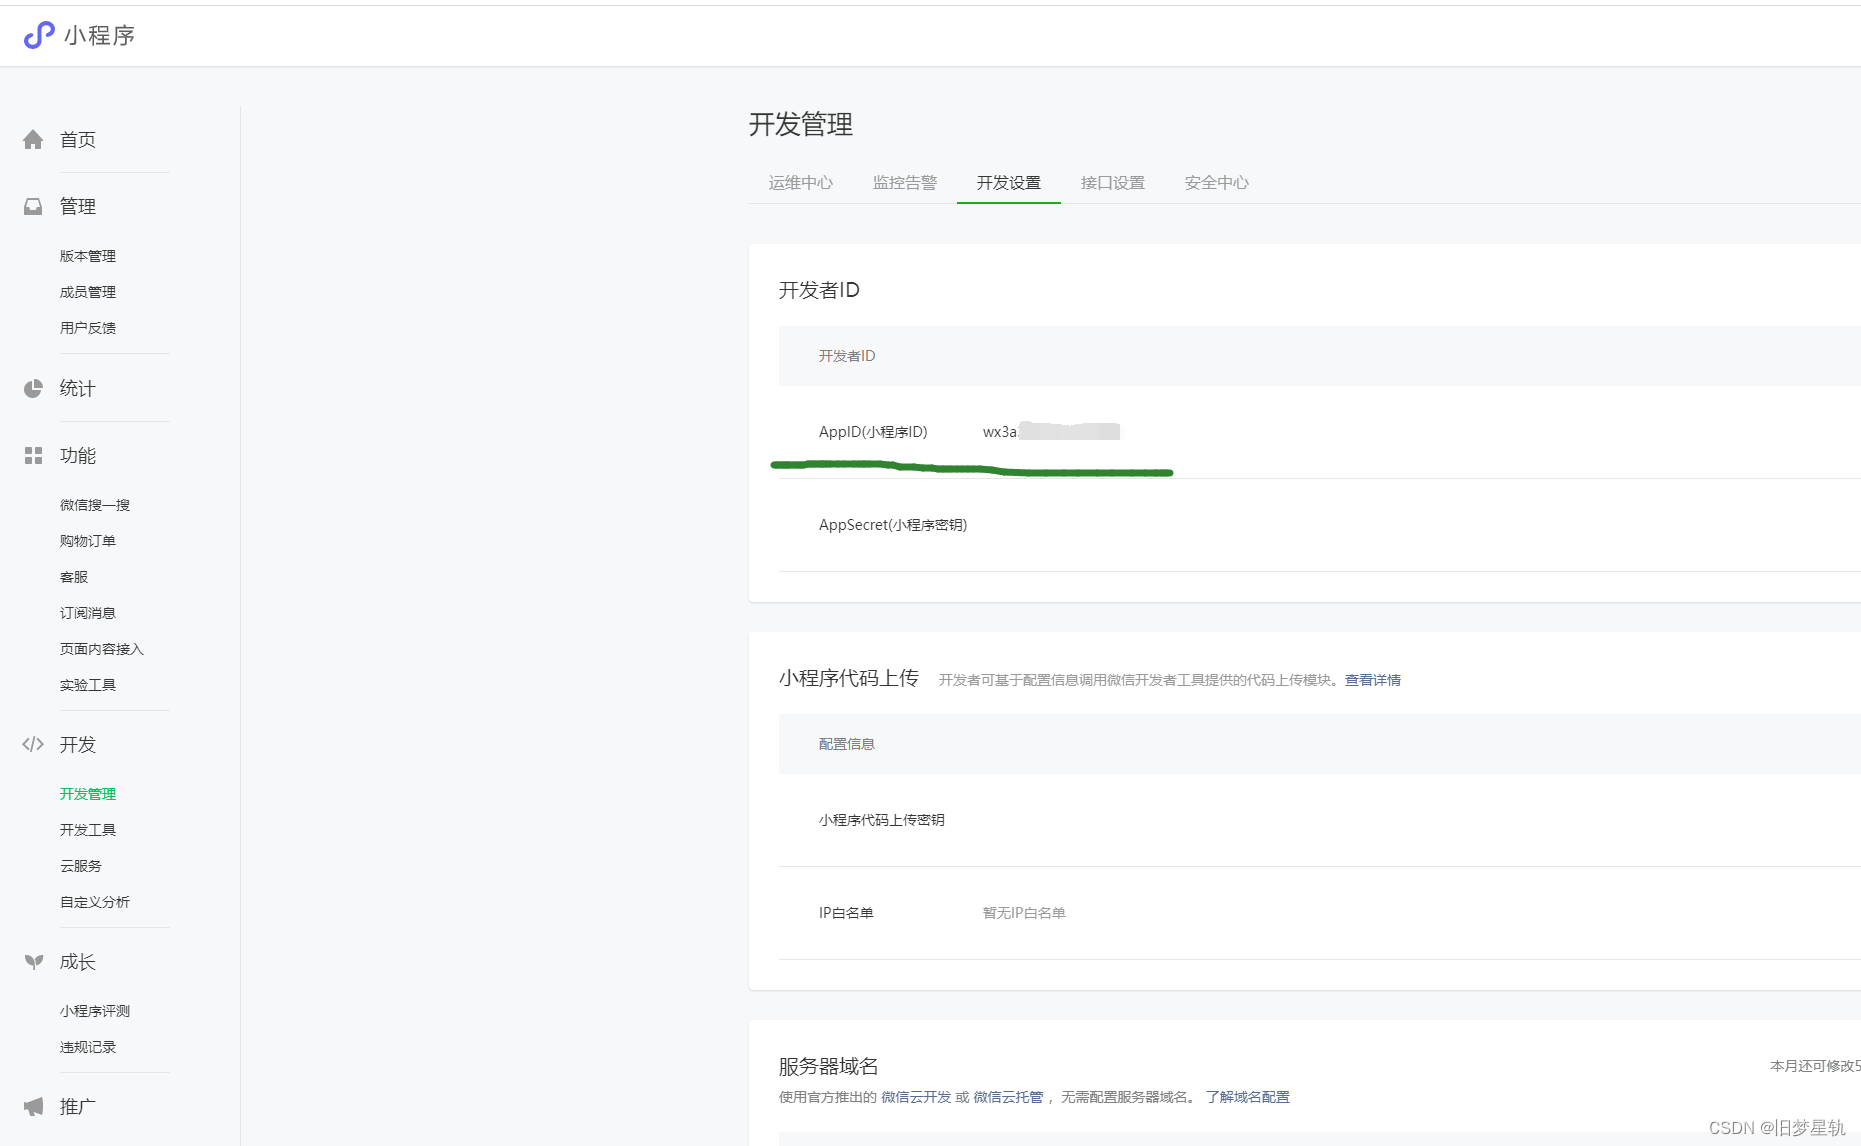The height and width of the screenshot is (1146, 1861).
Task: Click the inbox icon beside 管理
Action: tap(33, 206)
